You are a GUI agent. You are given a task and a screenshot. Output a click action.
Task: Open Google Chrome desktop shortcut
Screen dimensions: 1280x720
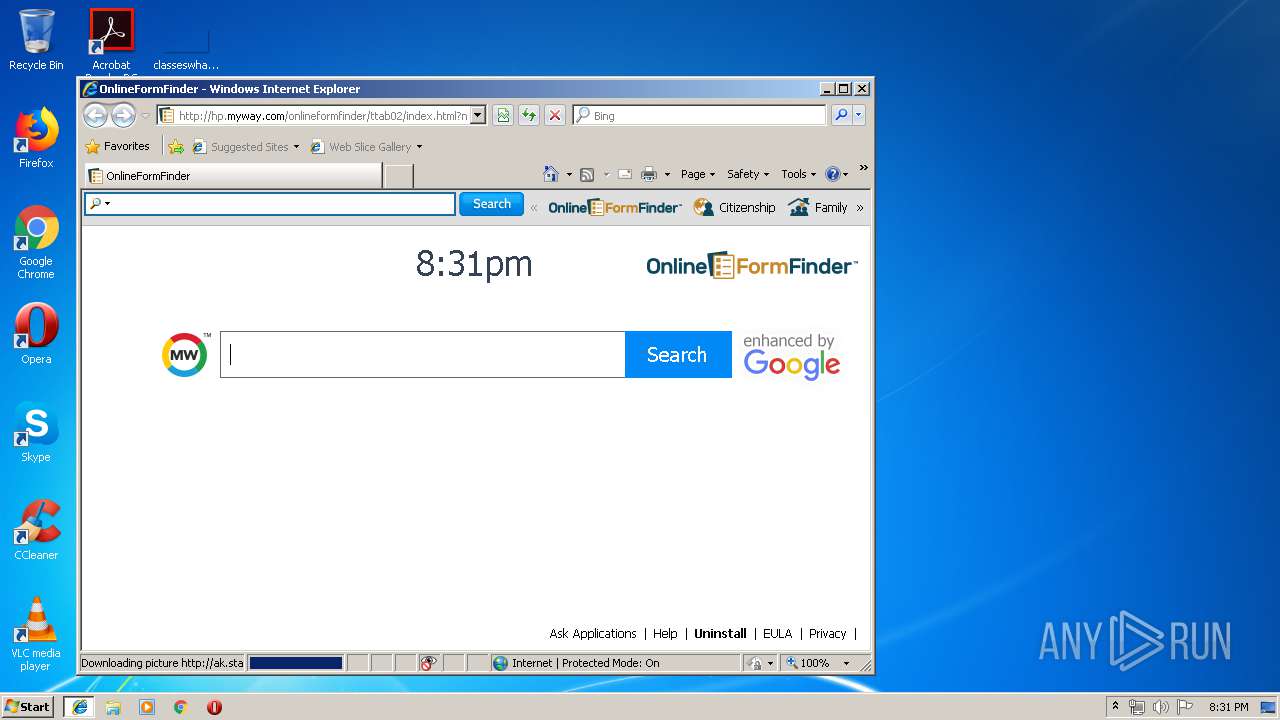pos(36,242)
